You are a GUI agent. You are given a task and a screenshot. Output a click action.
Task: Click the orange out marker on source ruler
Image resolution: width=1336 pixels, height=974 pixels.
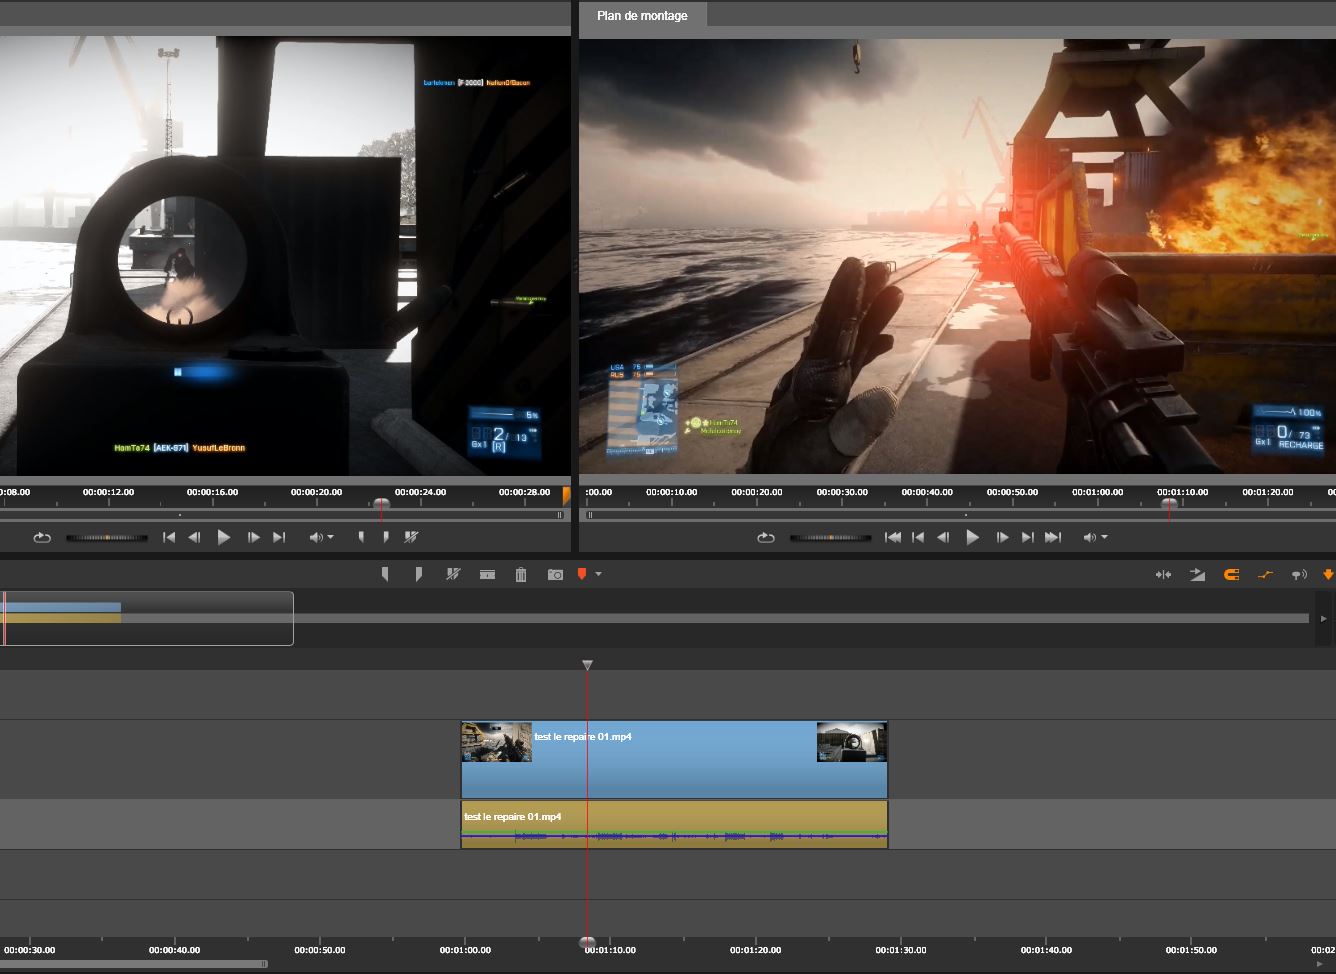[x=566, y=496]
